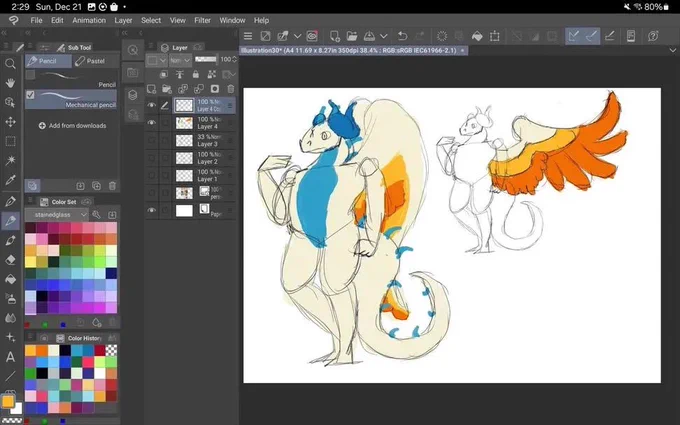Select the Fill bucket tool in left toolbar
This screenshot has width=680, height=425.
[10, 279]
